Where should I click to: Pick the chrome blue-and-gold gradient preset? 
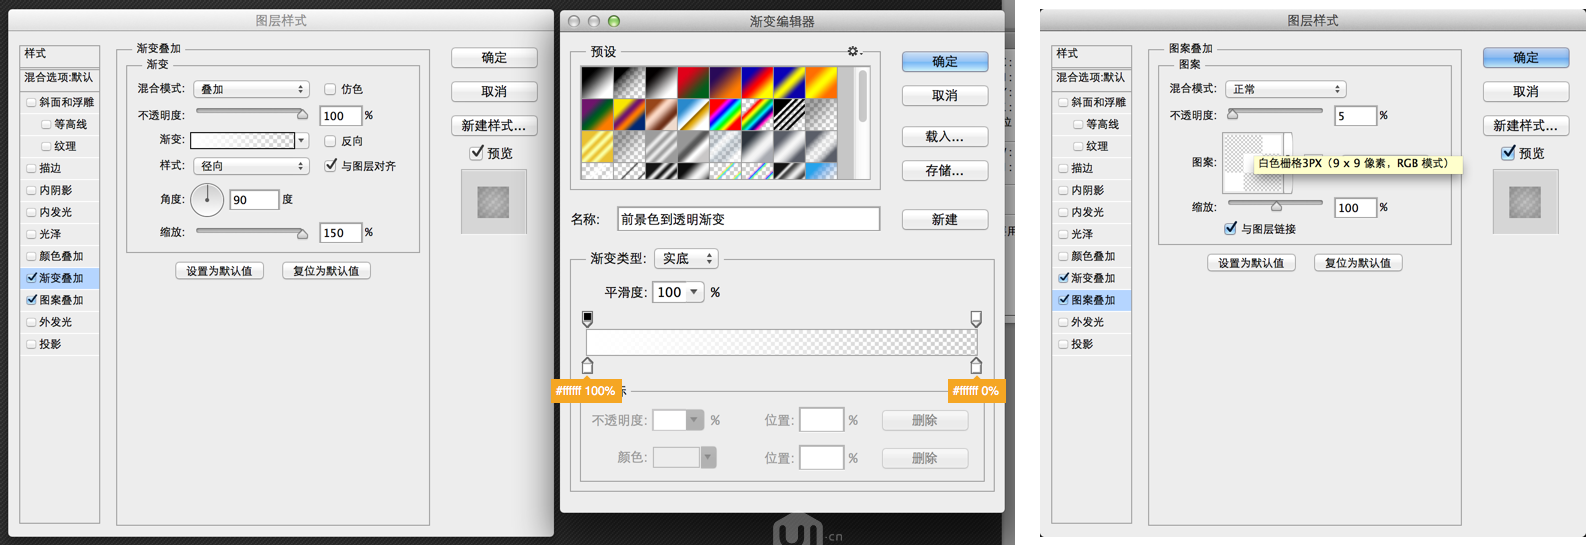coord(693,114)
